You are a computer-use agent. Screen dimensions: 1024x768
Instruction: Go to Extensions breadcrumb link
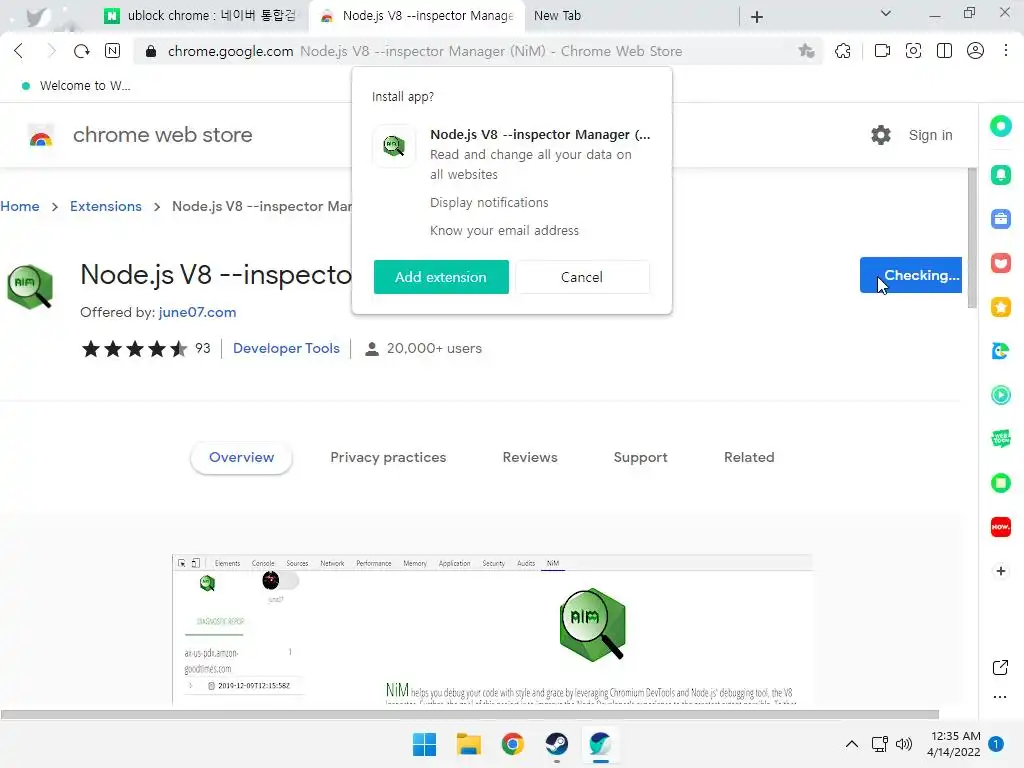pos(106,206)
